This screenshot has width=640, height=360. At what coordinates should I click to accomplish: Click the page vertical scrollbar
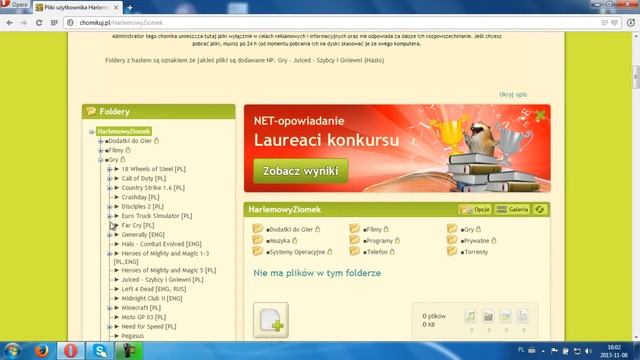click(x=636, y=76)
